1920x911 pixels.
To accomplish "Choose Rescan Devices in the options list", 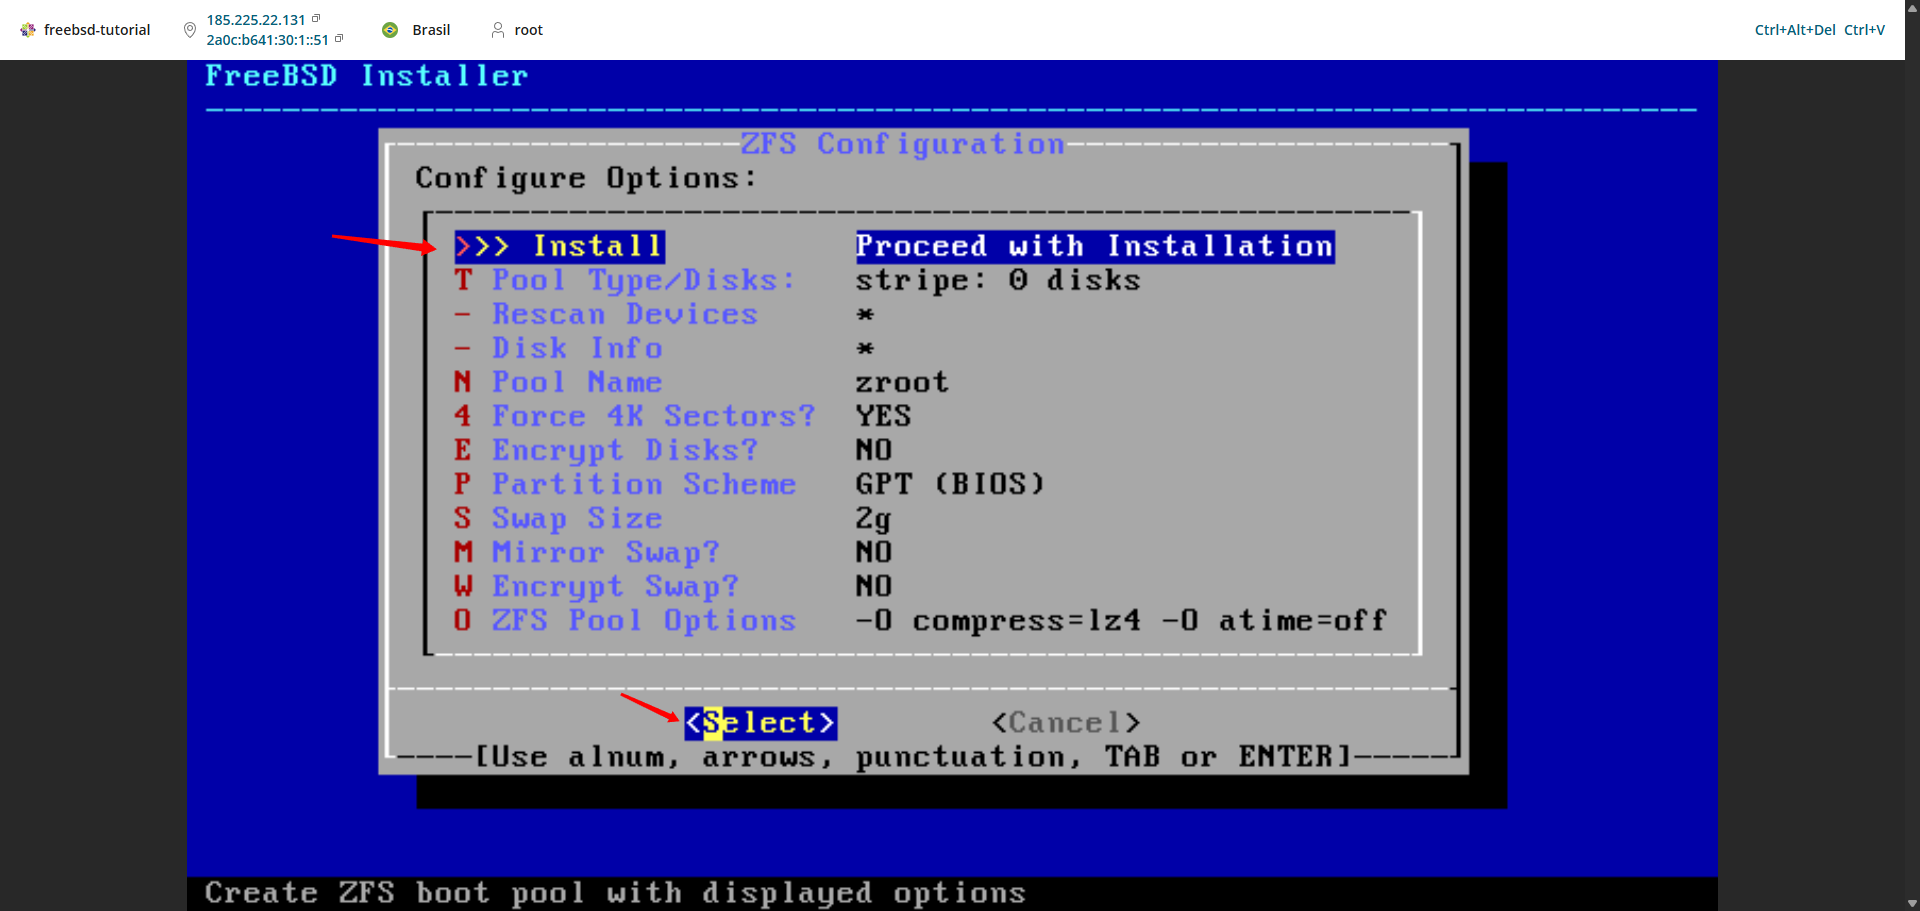I will pos(606,314).
